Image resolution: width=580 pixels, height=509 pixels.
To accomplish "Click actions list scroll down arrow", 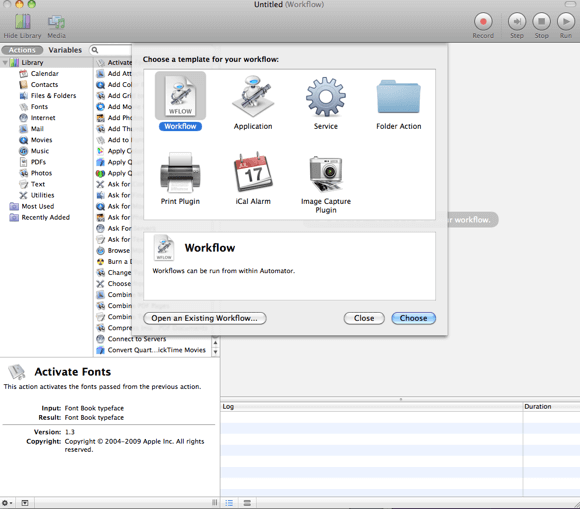I will [x=215, y=352].
